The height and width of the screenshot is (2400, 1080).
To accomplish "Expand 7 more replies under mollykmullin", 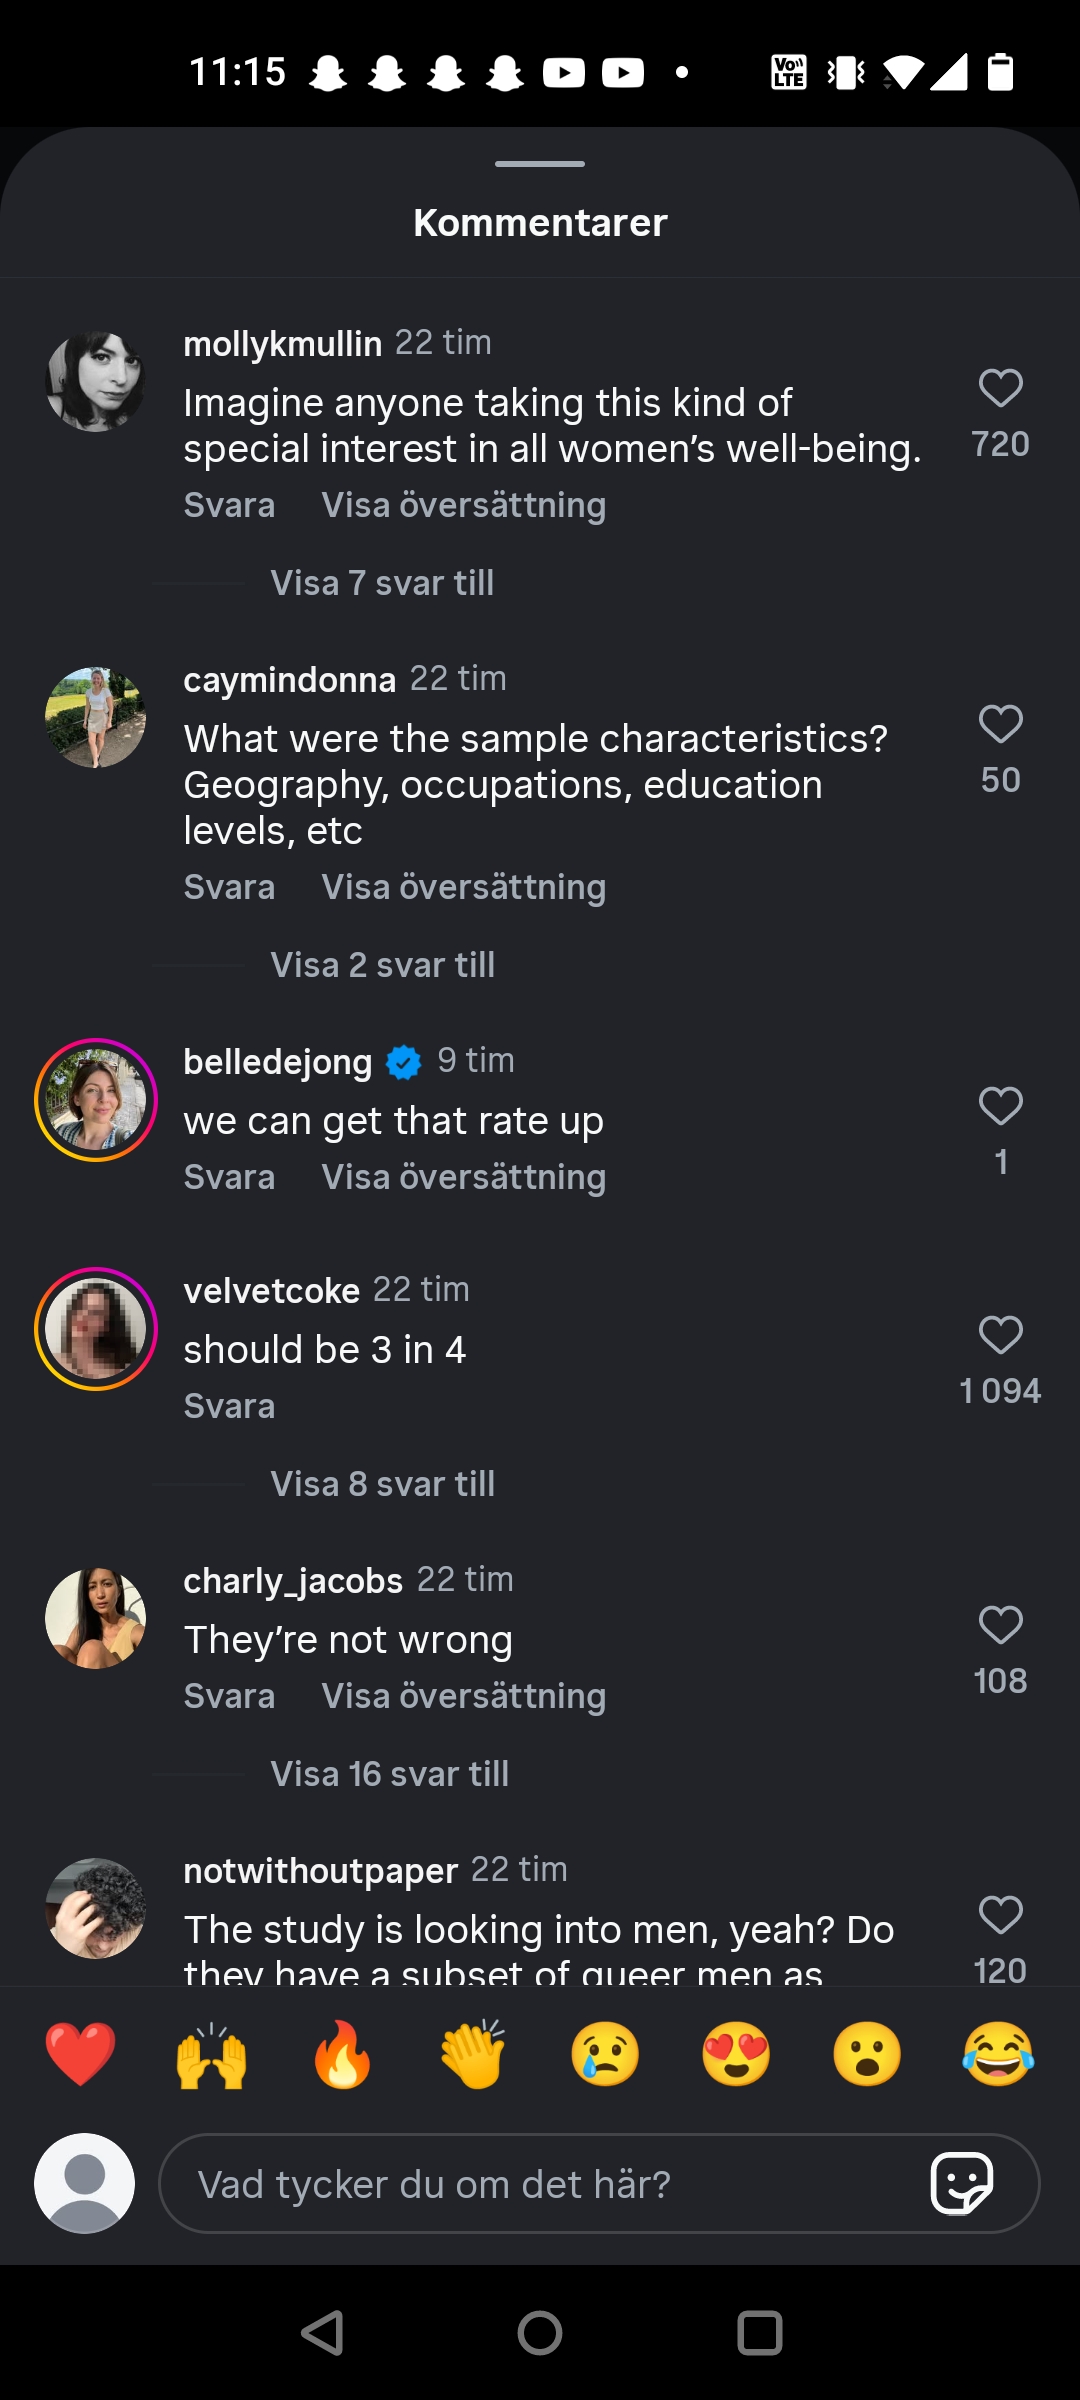I will point(382,583).
